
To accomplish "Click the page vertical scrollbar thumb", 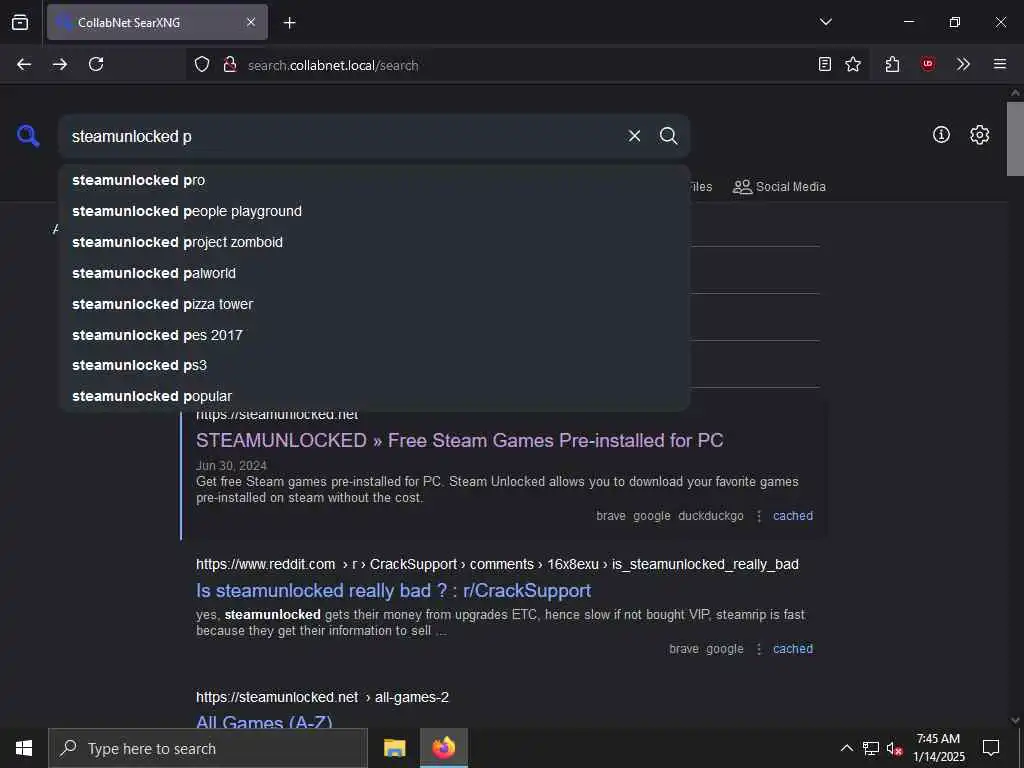I will click(x=1015, y=138).
